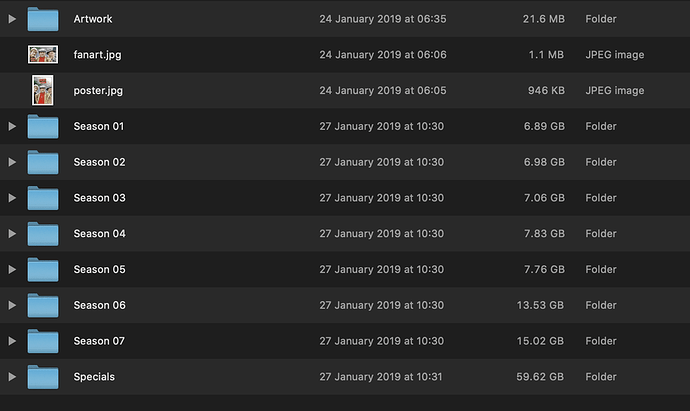
Task: Select the poster.jpg thumbnail
Action: [x=42, y=90]
